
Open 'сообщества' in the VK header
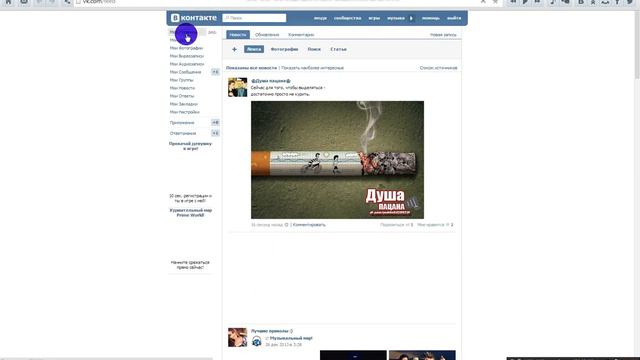pyautogui.click(x=347, y=18)
